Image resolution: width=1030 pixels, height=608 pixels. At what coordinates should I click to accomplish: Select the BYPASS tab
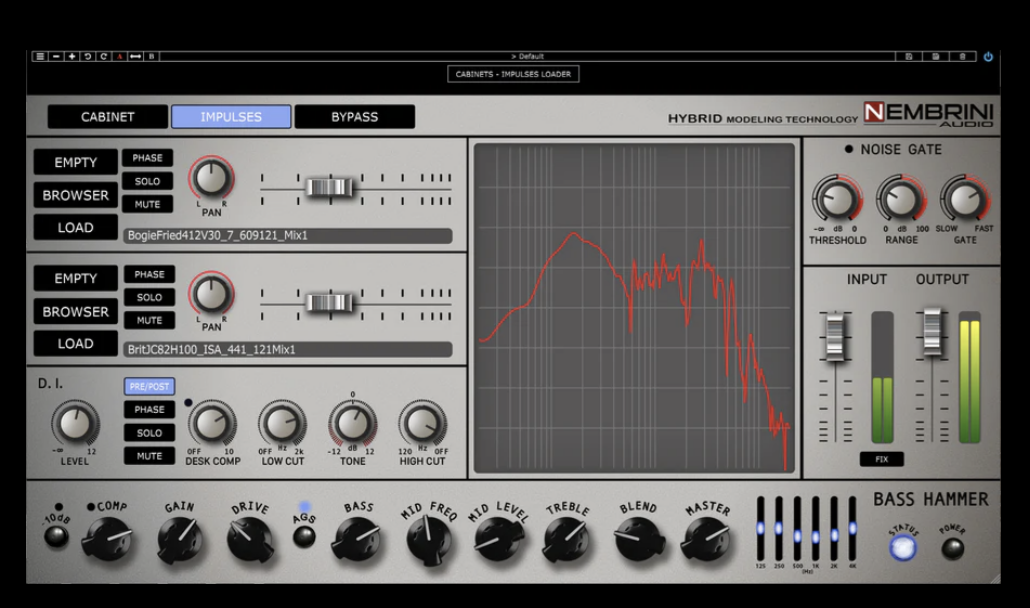pos(354,117)
